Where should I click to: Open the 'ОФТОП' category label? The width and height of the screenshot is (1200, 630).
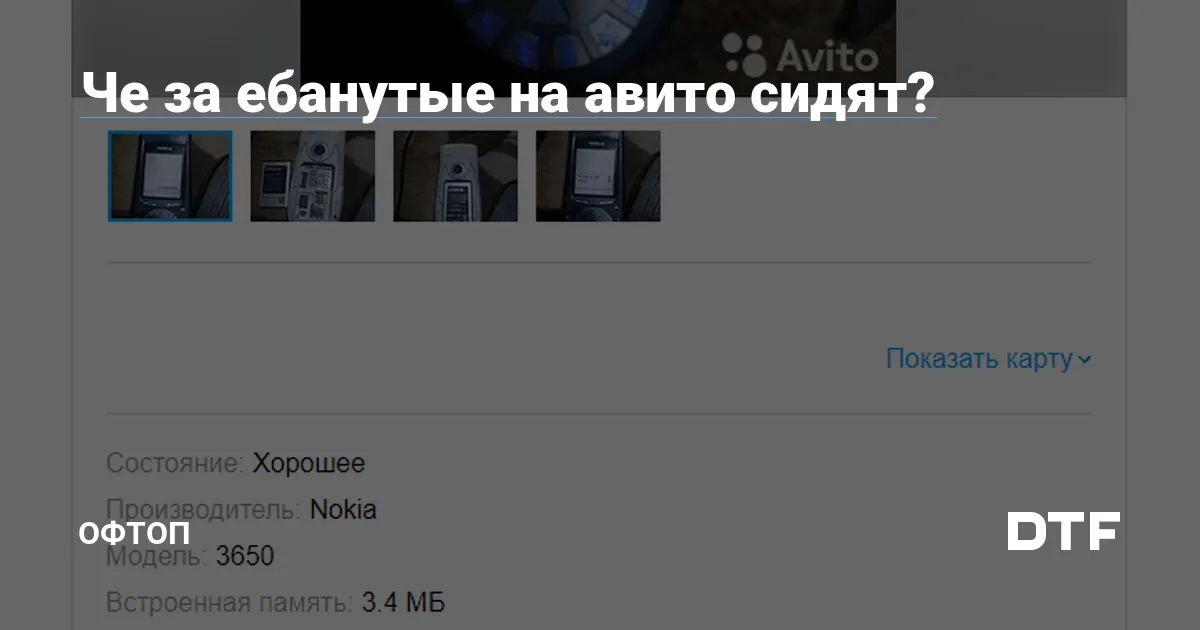pyautogui.click(x=134, y=533)
